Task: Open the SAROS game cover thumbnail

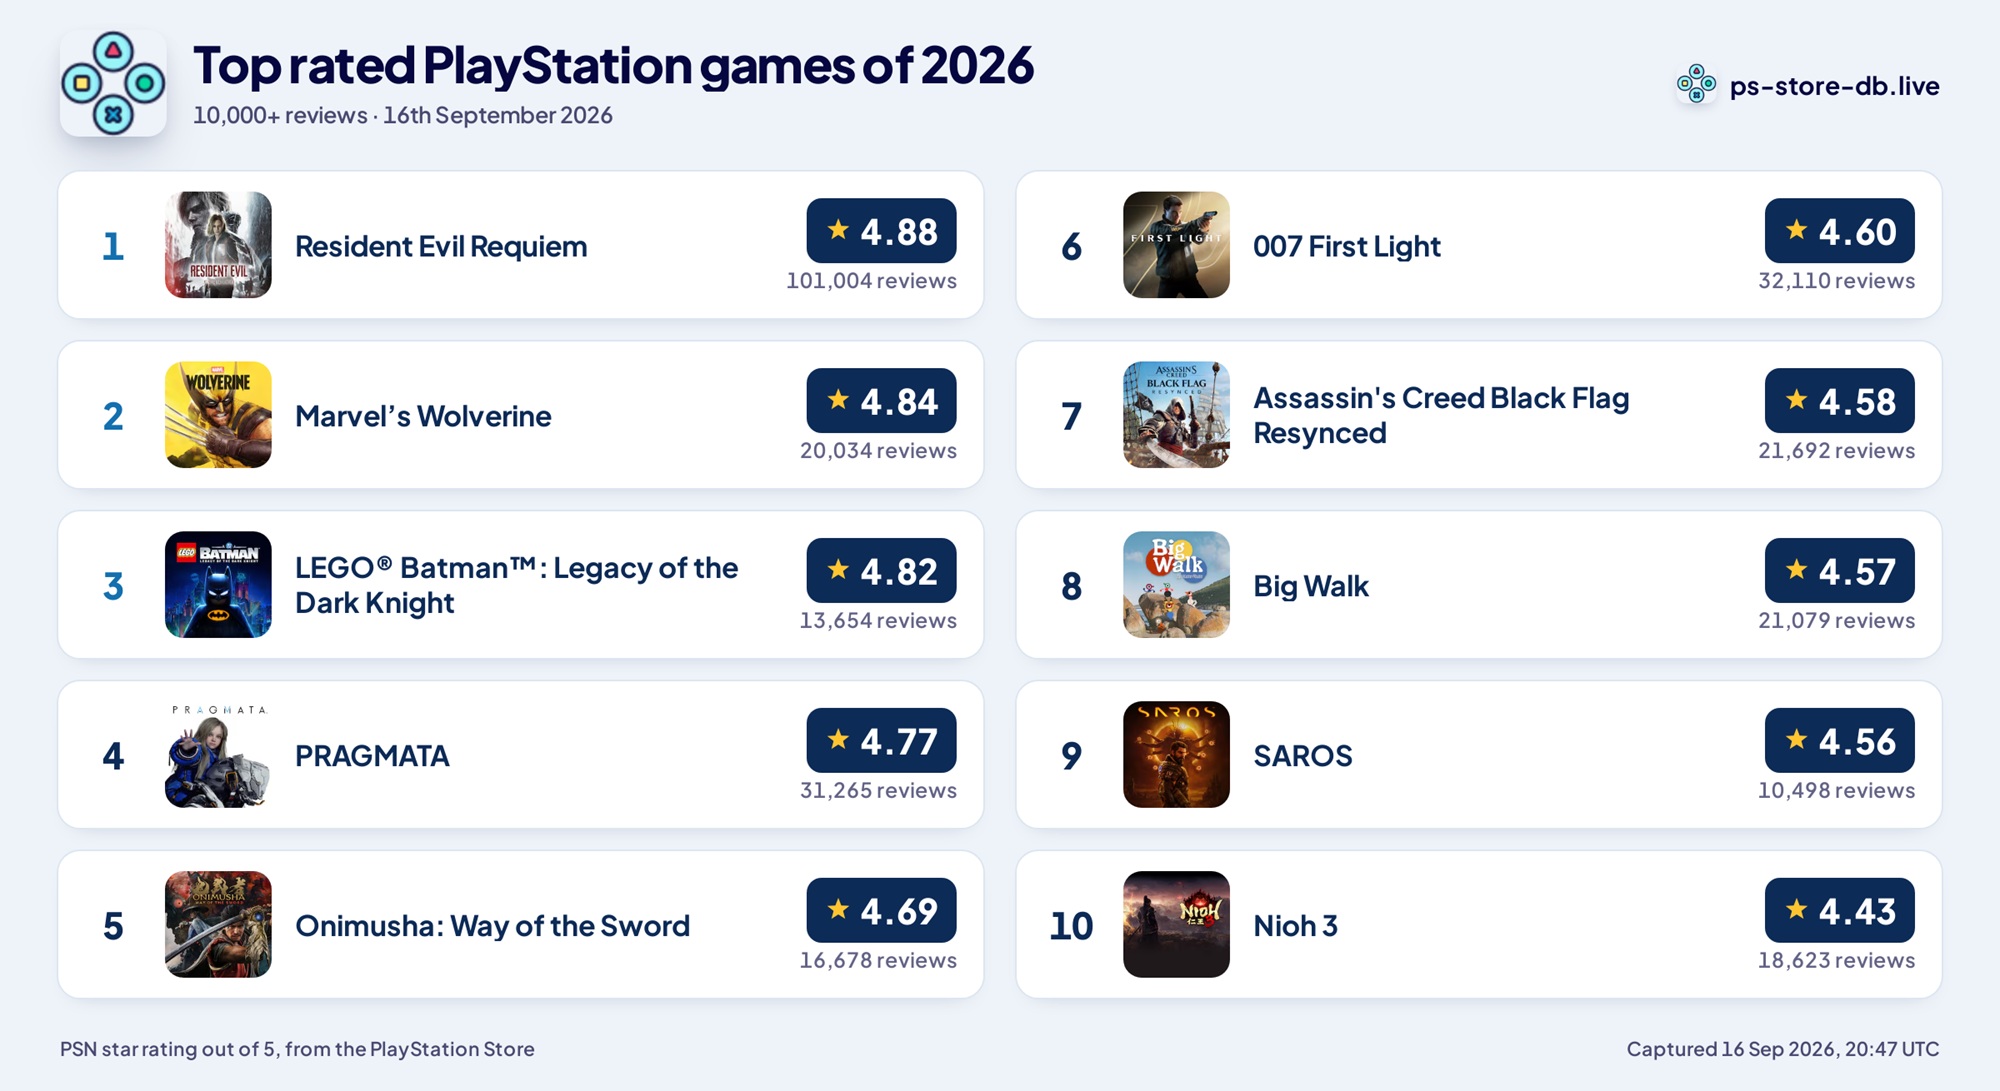Action: [1176, 755]
